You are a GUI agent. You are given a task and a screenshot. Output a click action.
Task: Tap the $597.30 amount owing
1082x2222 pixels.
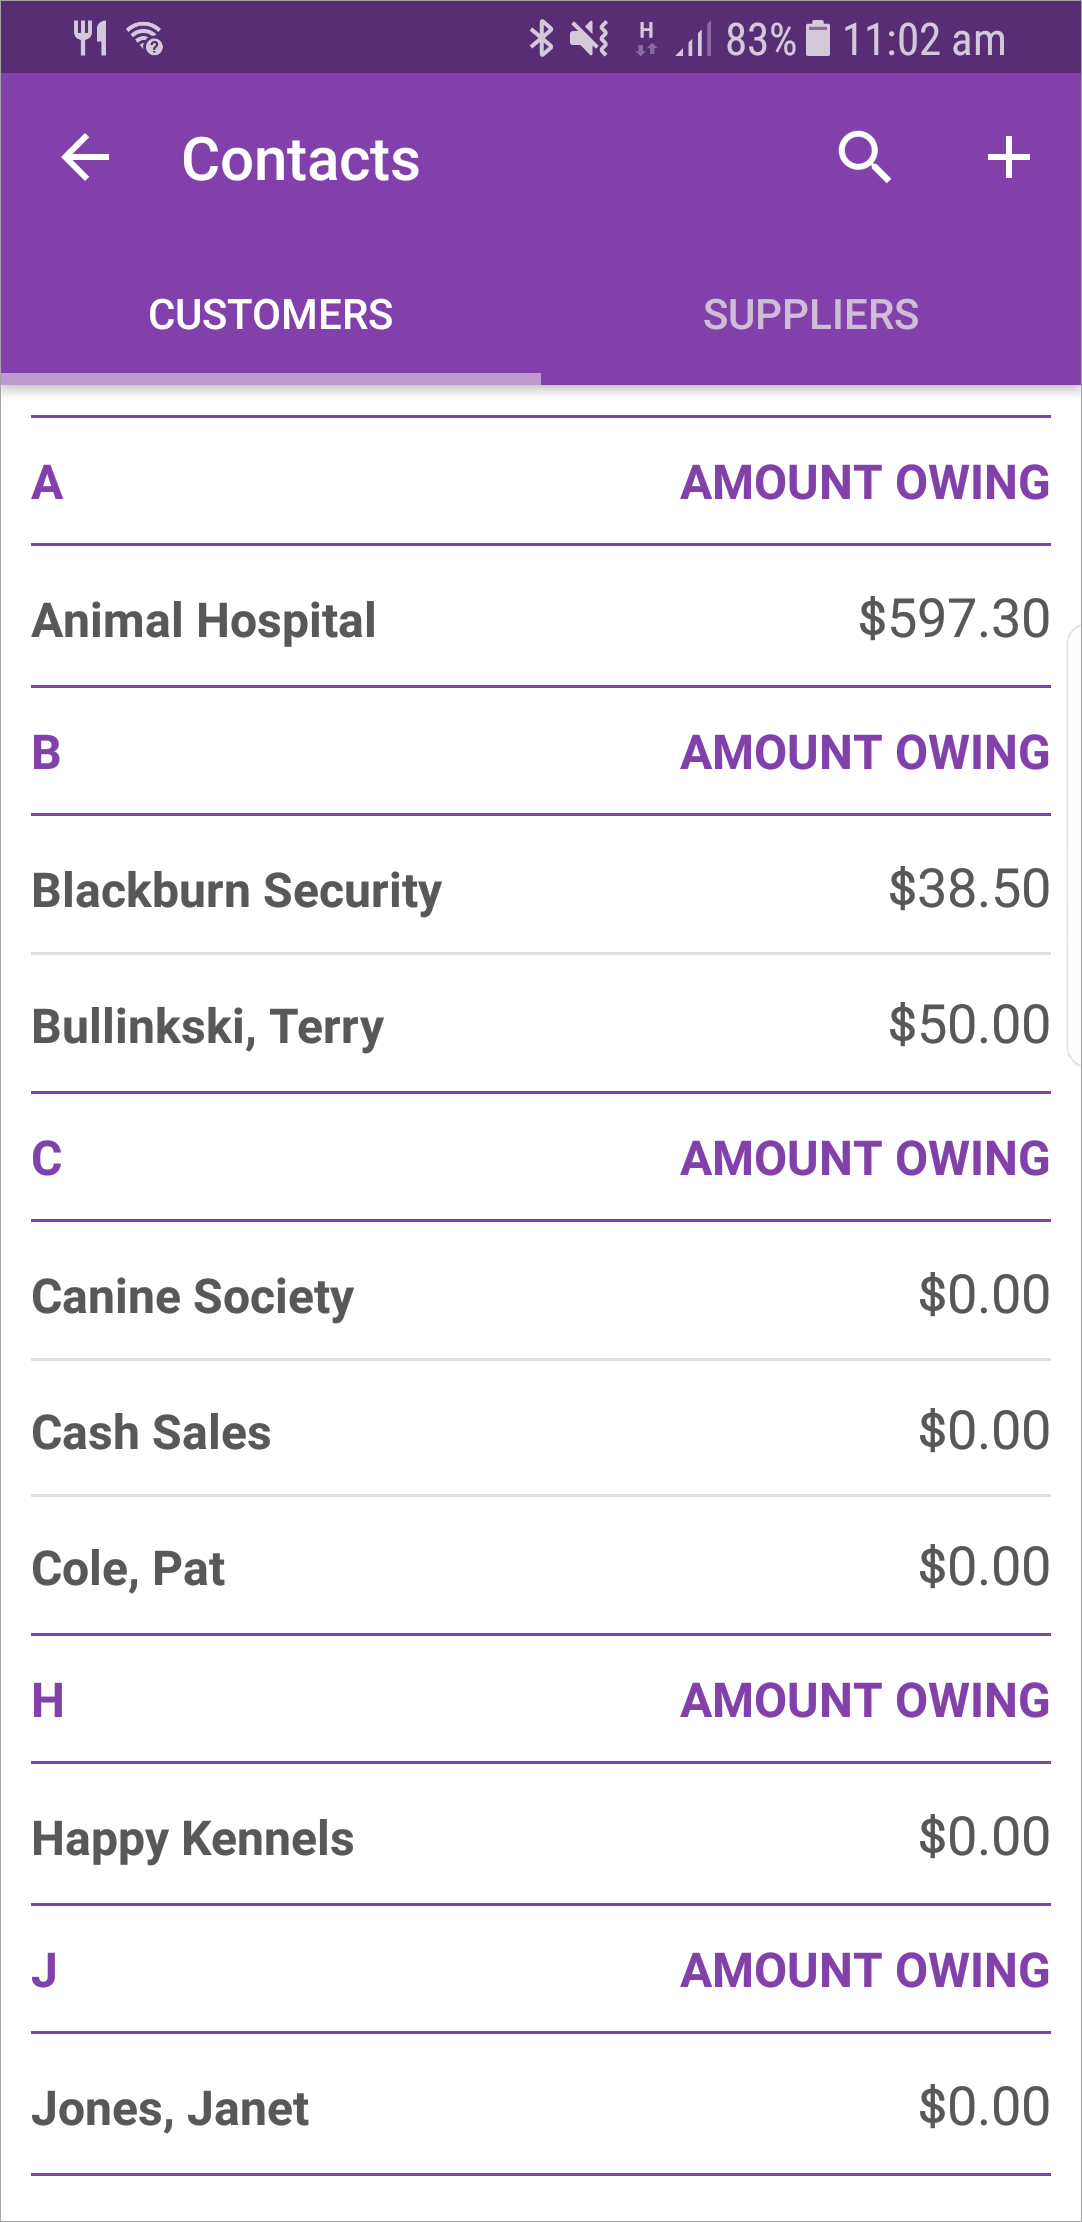(x=954, y=619)
